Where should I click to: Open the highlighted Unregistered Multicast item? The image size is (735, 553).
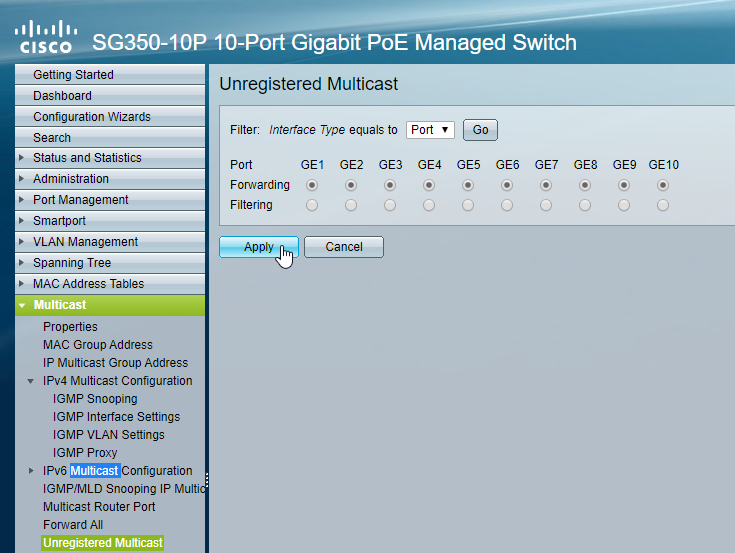pyautogui.click(x=103, y=543)
